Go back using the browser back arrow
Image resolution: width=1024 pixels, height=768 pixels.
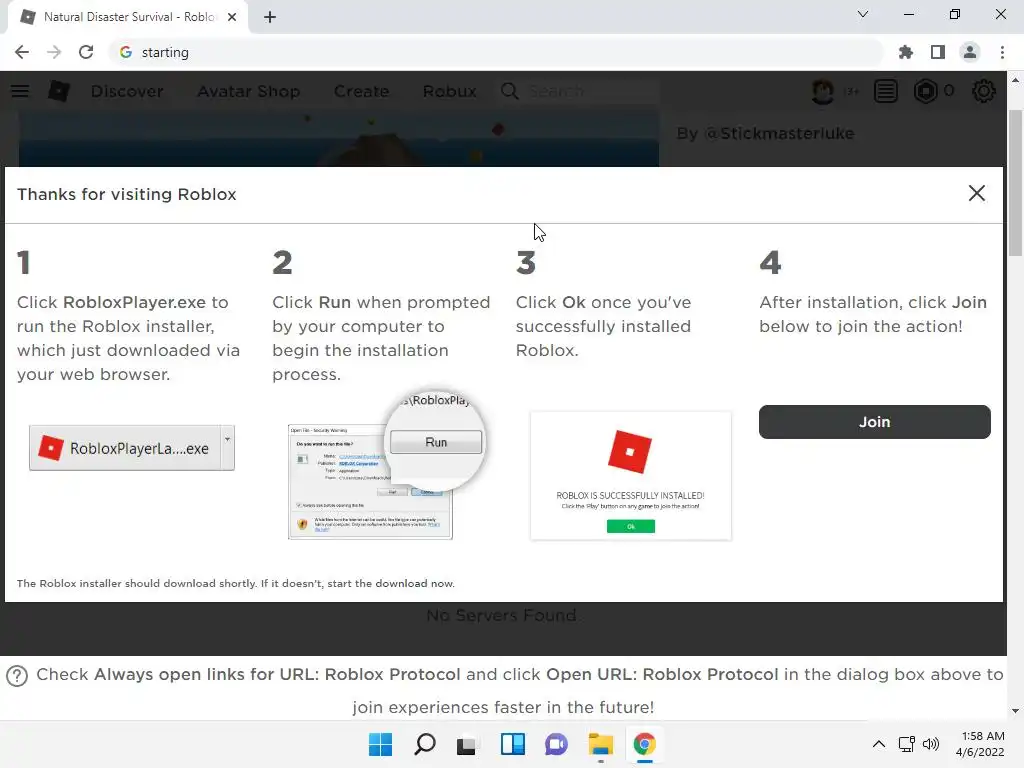pos(22,52)
